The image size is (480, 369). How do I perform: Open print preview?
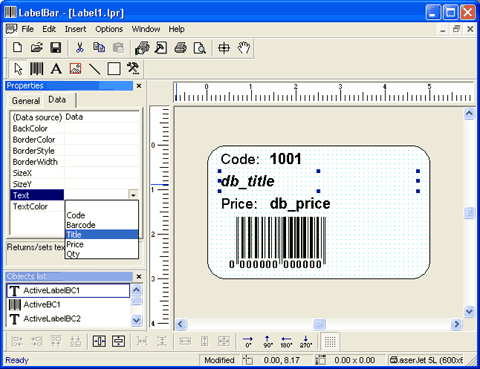(x=200, y=48)
